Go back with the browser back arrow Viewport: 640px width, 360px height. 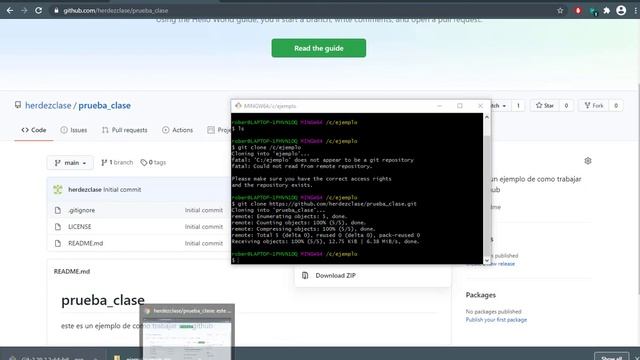[x=10, y=11]
